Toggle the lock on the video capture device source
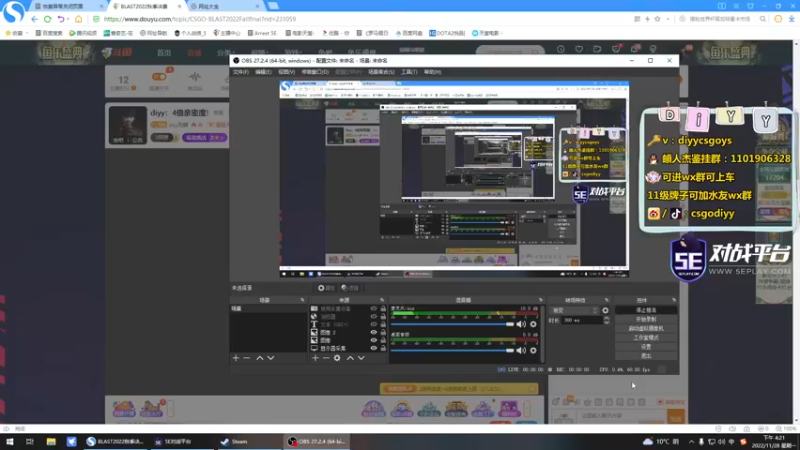The image size is (800, 450). 383,309
